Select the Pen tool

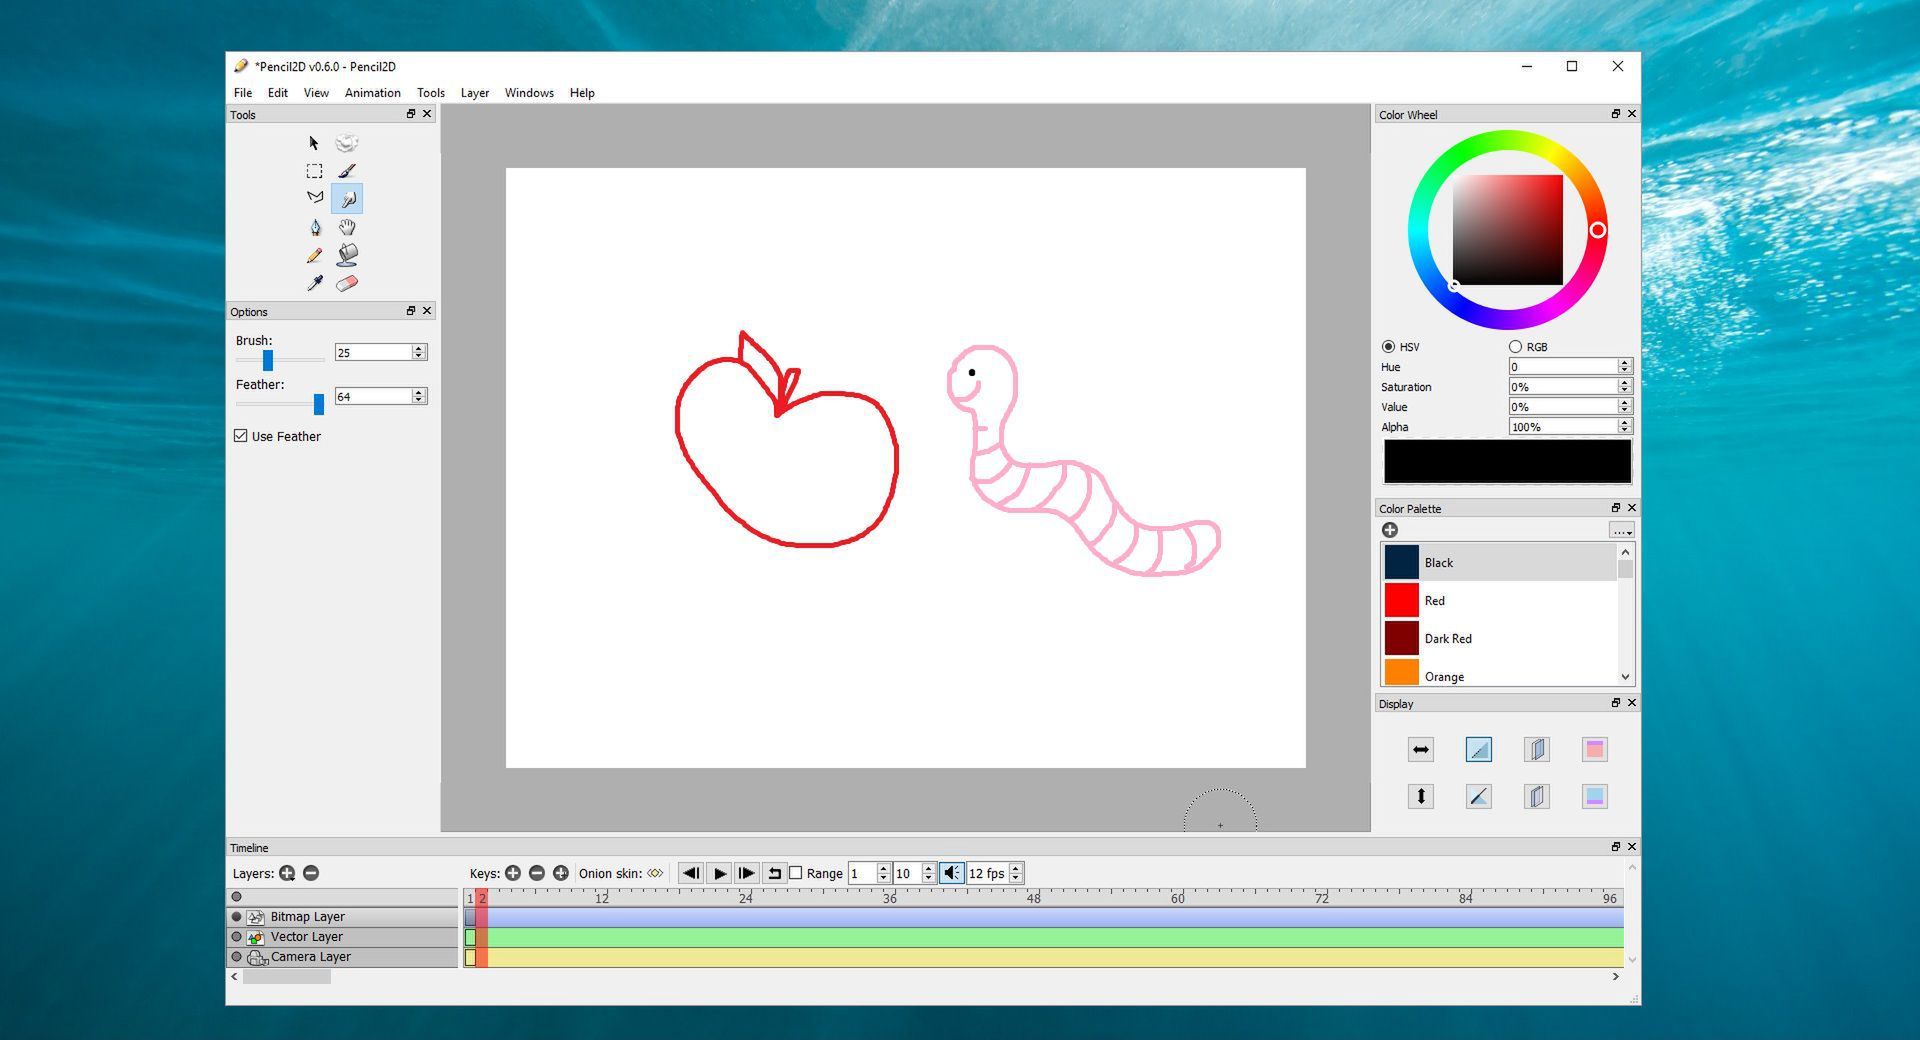[314, 227]
